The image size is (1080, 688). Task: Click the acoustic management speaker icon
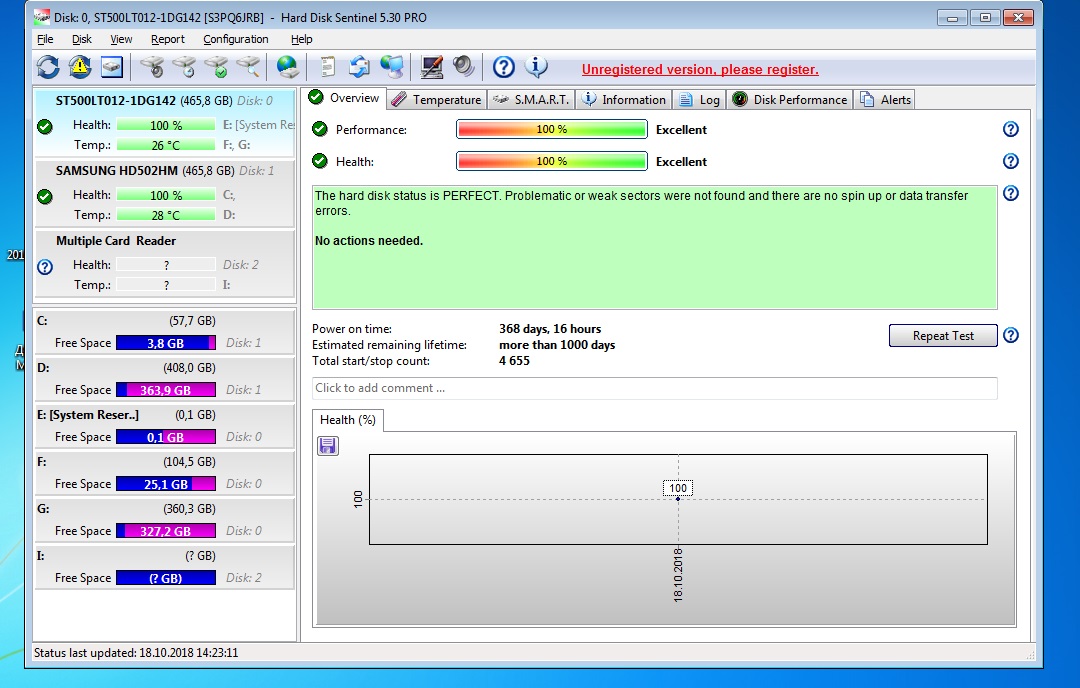click(x=462, y=66)
